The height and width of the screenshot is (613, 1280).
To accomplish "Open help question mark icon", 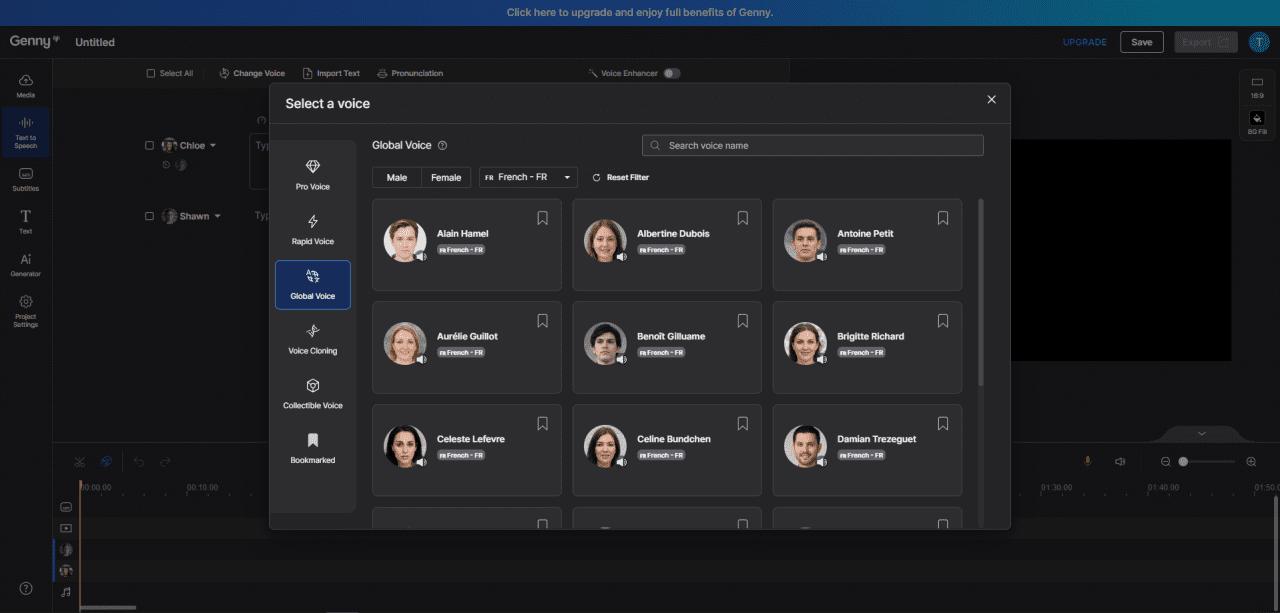I will coord(26,588).
